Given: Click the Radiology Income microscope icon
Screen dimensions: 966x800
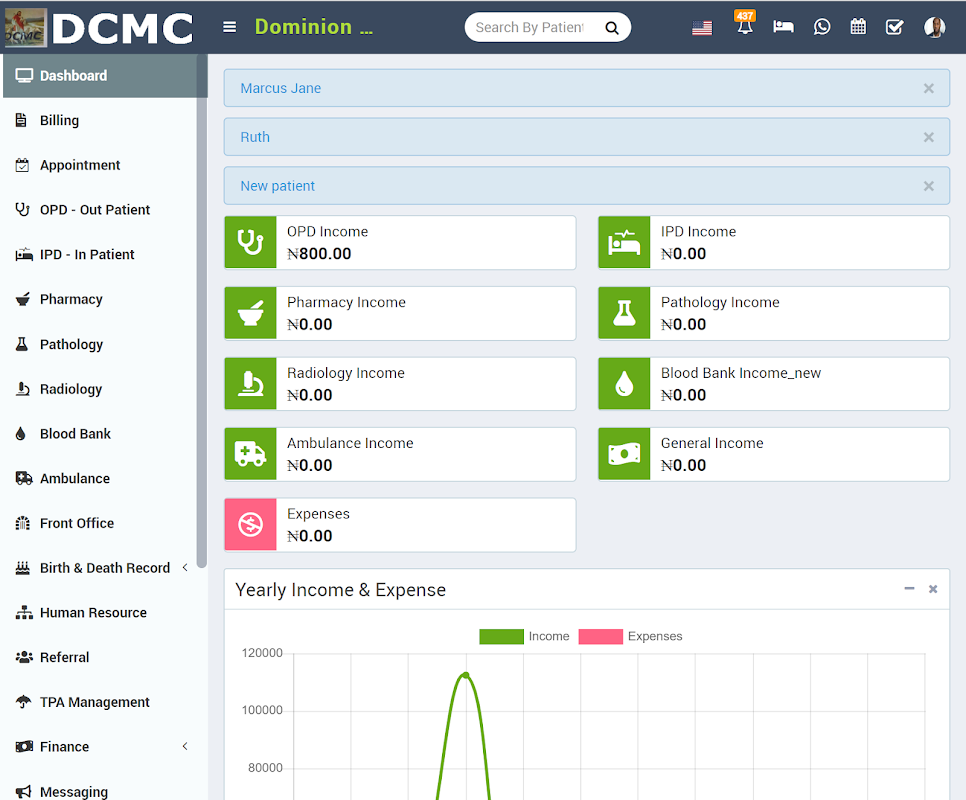Looking at the screenshot, I should pyautogui.click(x=251, y=383).
